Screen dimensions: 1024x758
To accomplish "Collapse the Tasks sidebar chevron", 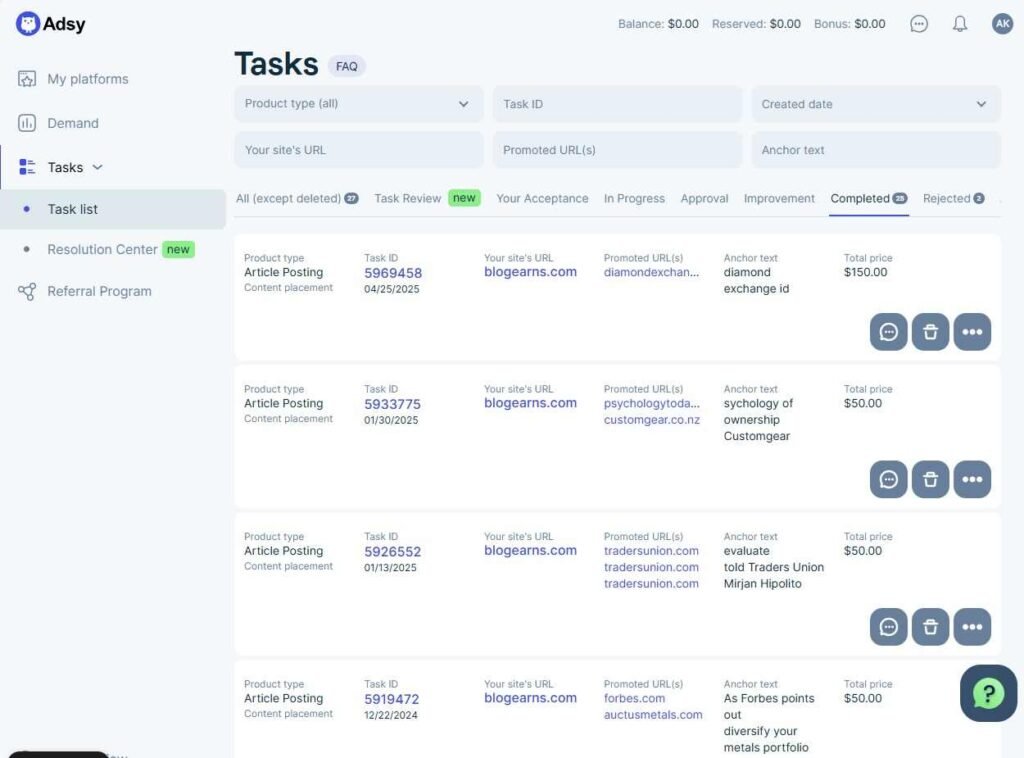I will [x=97, y=167].
